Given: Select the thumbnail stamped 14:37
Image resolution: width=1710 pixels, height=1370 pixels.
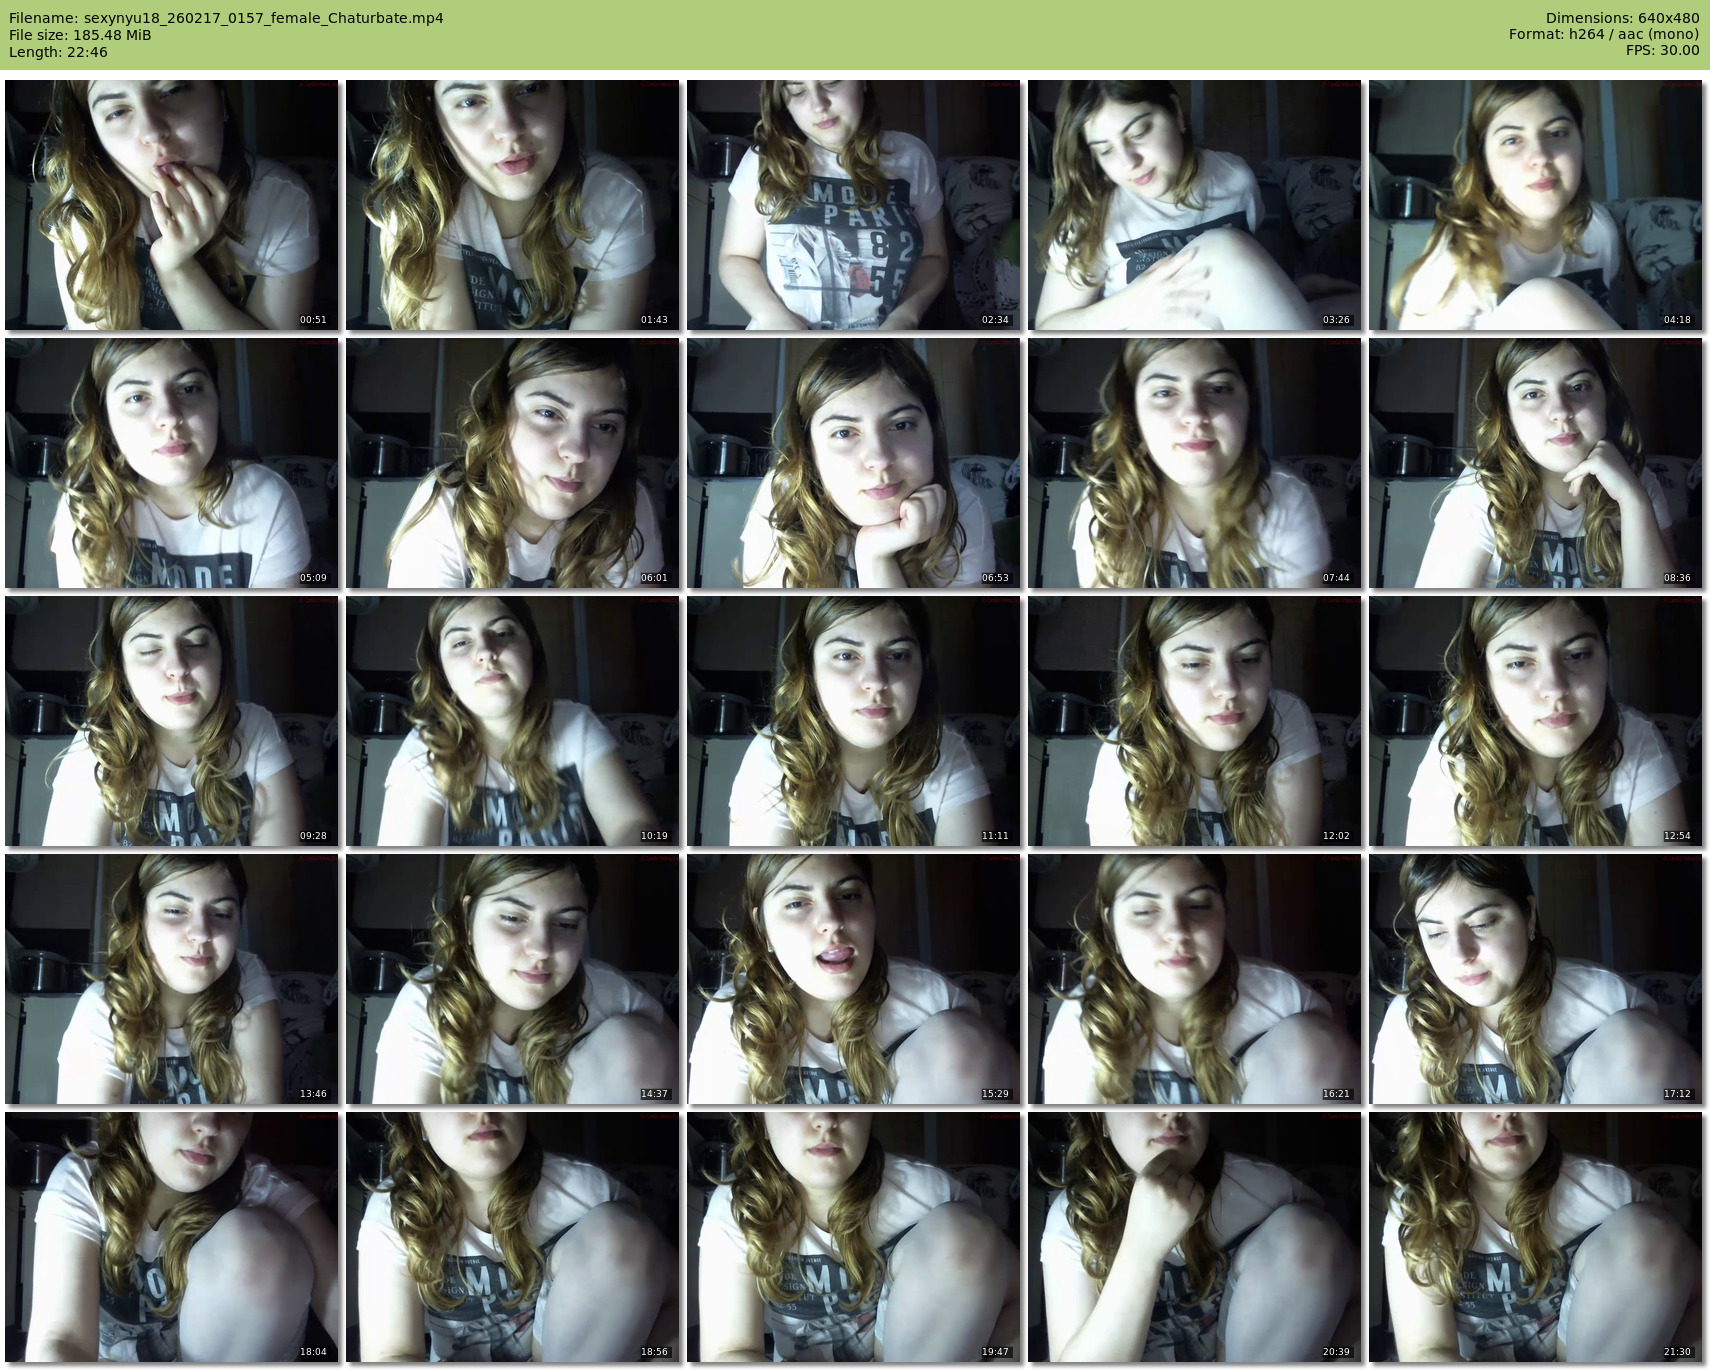Looking at the screenshot, I should 513,979.
